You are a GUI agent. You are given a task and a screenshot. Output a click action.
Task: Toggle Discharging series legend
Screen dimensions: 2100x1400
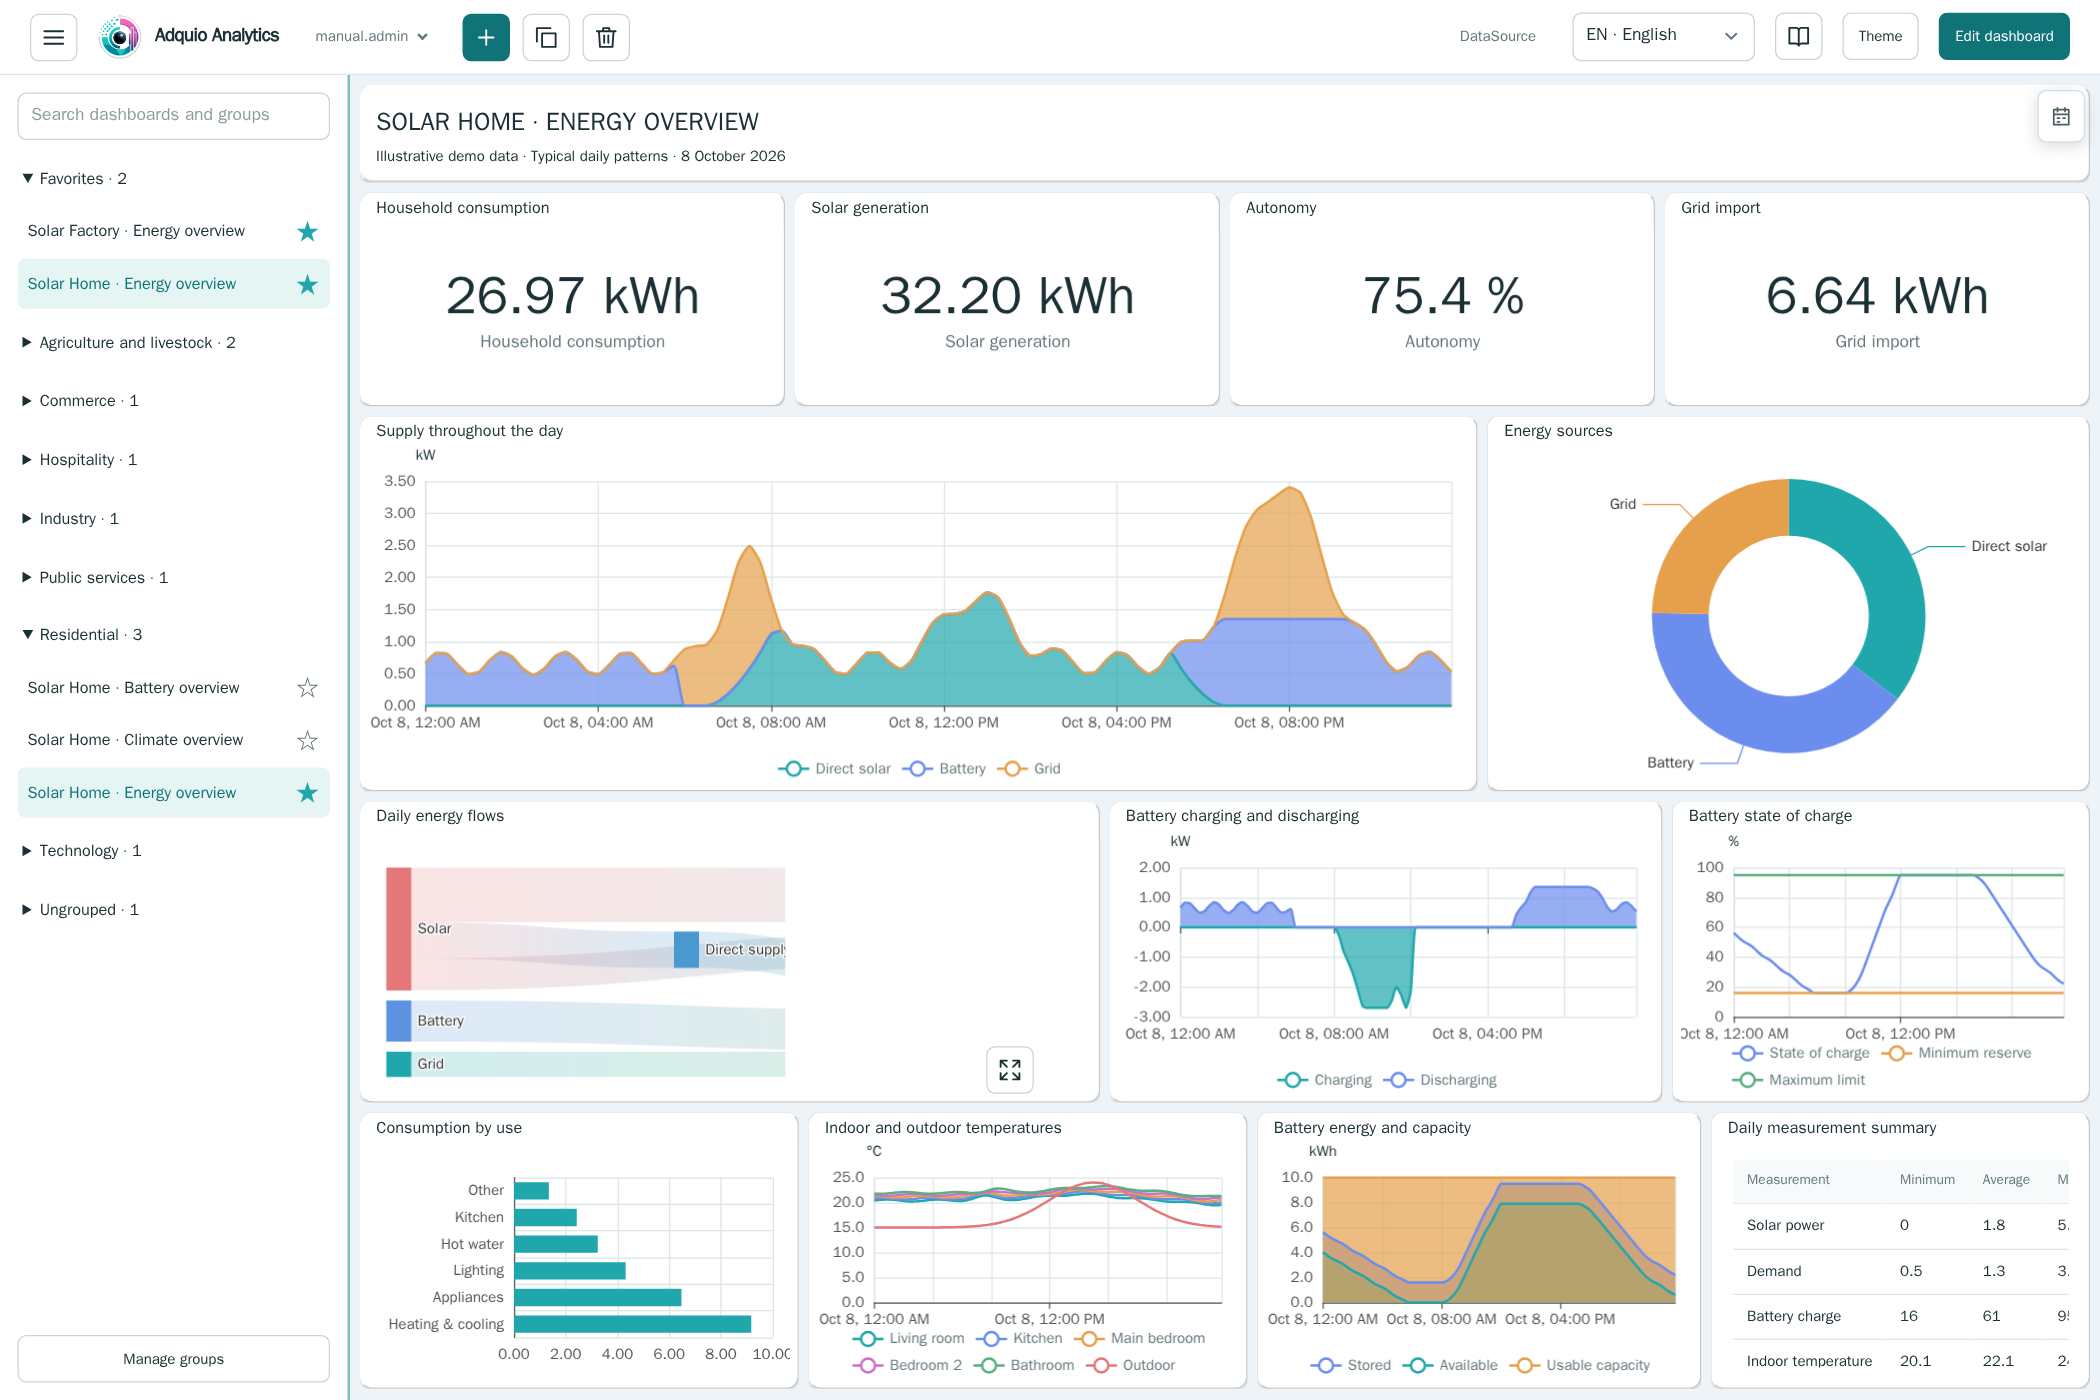[x=1440, y=1080]
